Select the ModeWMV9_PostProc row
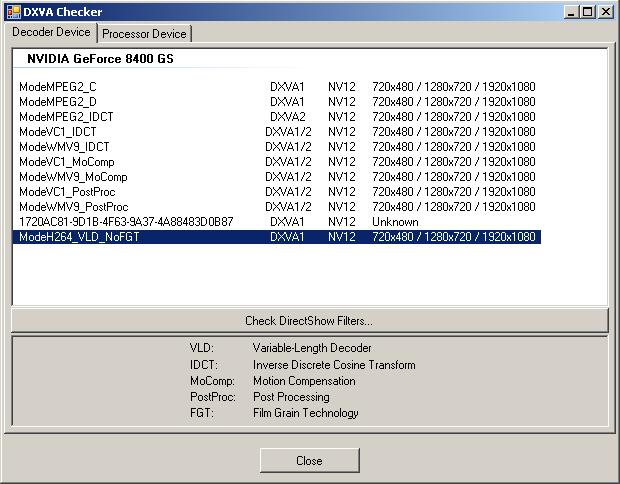The height and width of the screenshot is (484, 620). (x=277, y=207)
